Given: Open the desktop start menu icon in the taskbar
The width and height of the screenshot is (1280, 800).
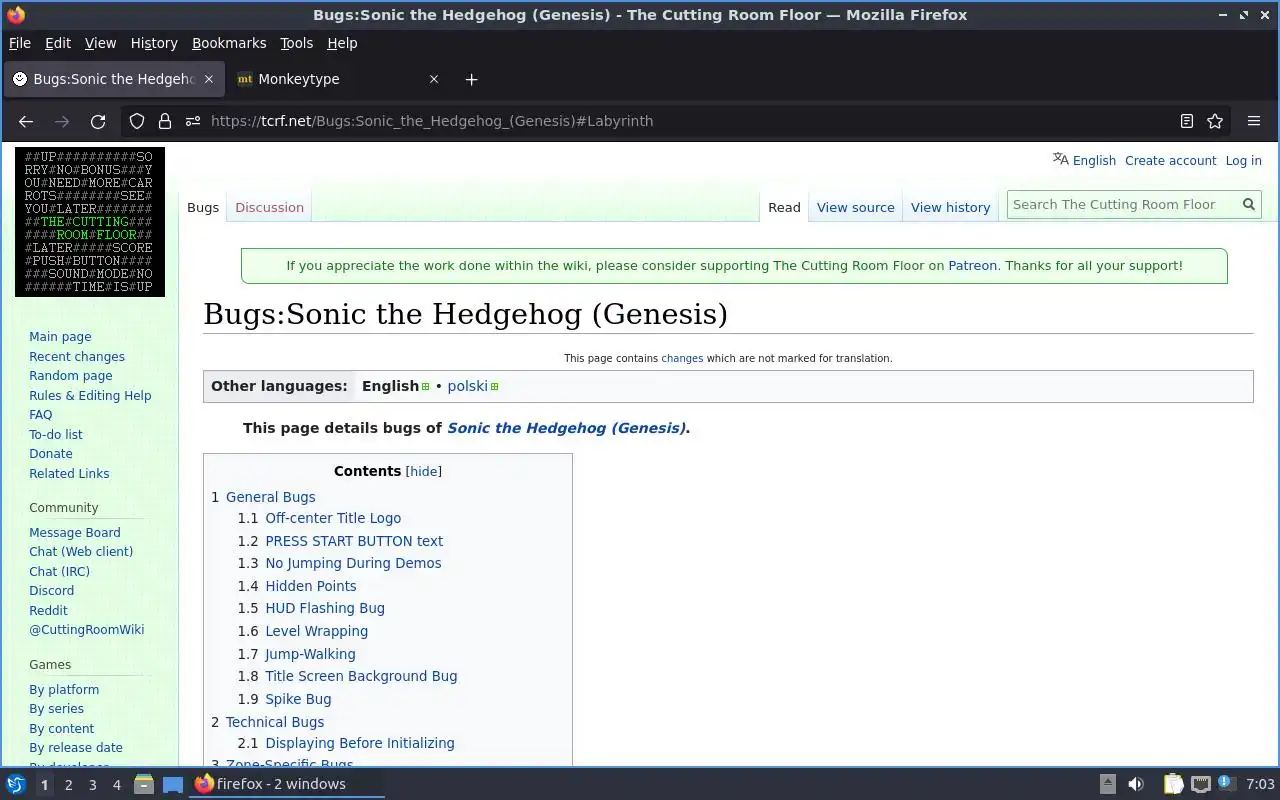Looking at the screenshot, I should 16,784.
